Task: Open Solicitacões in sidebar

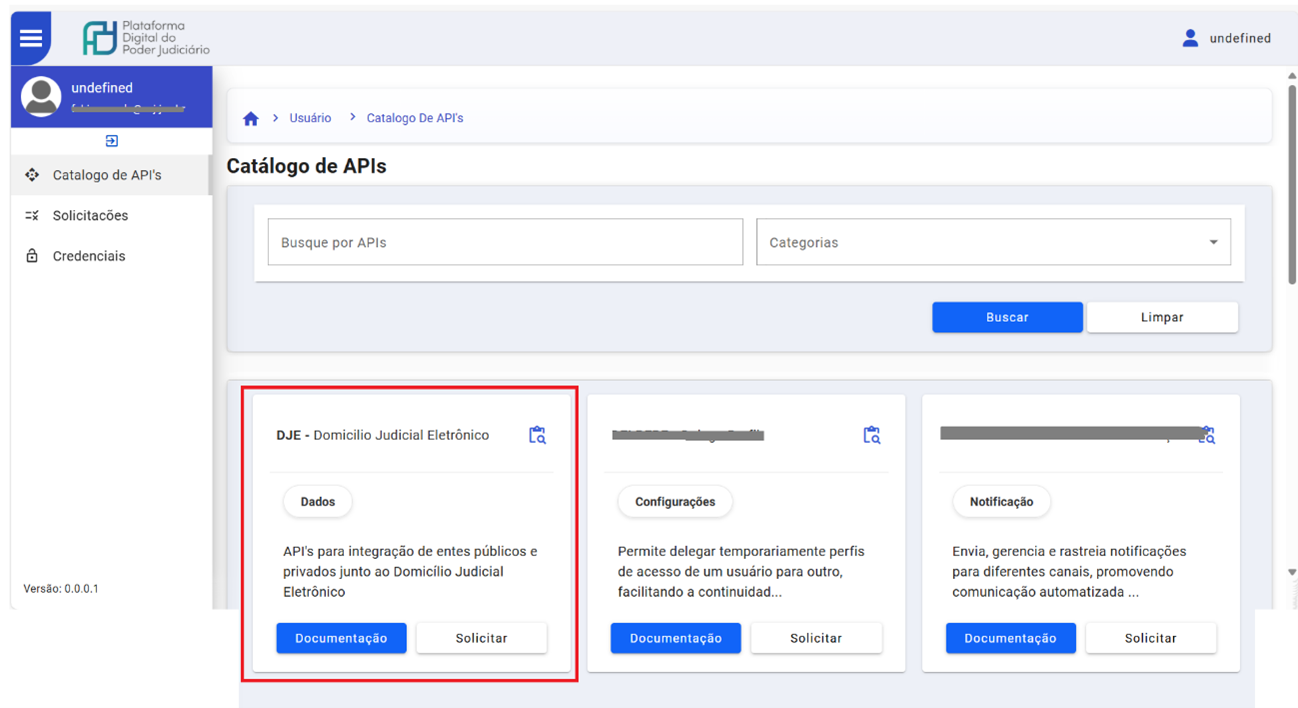Action: tap(90, 216)
